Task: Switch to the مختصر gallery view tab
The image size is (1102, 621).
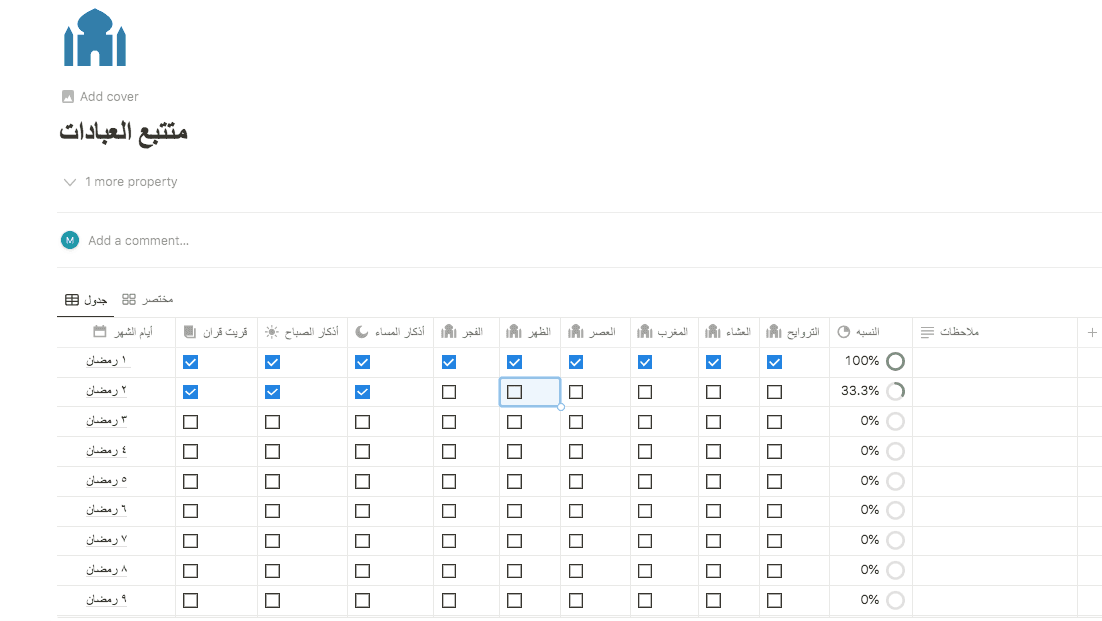Action: click(x=147, y=300)
